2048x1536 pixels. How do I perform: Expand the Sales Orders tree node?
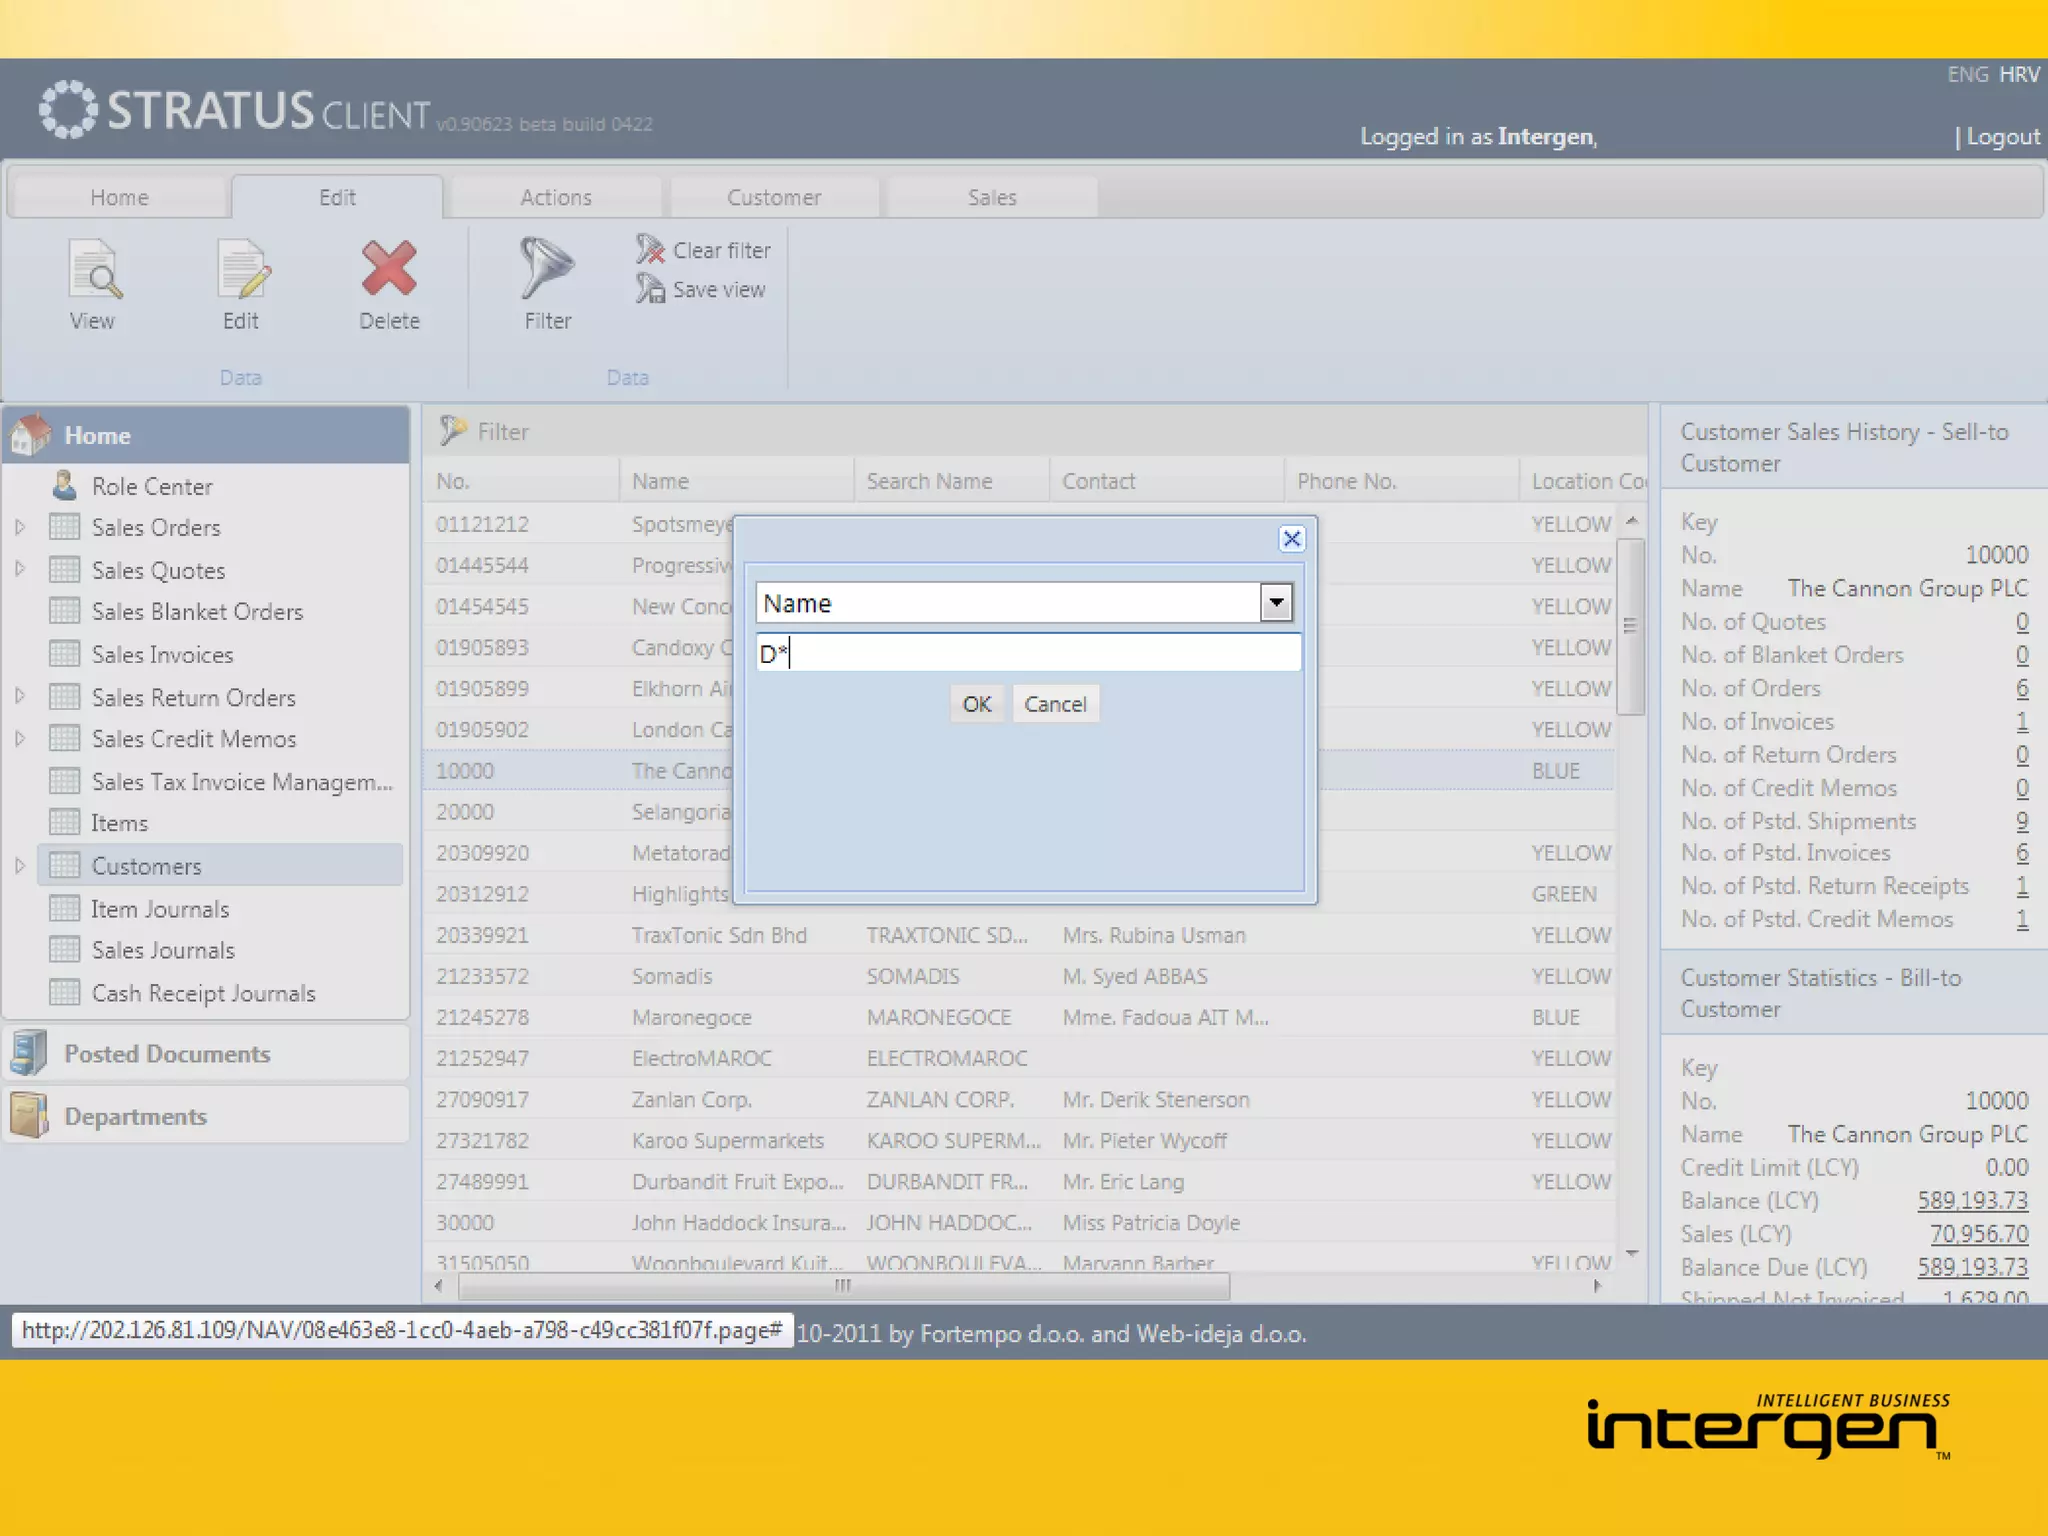(19, 527)
